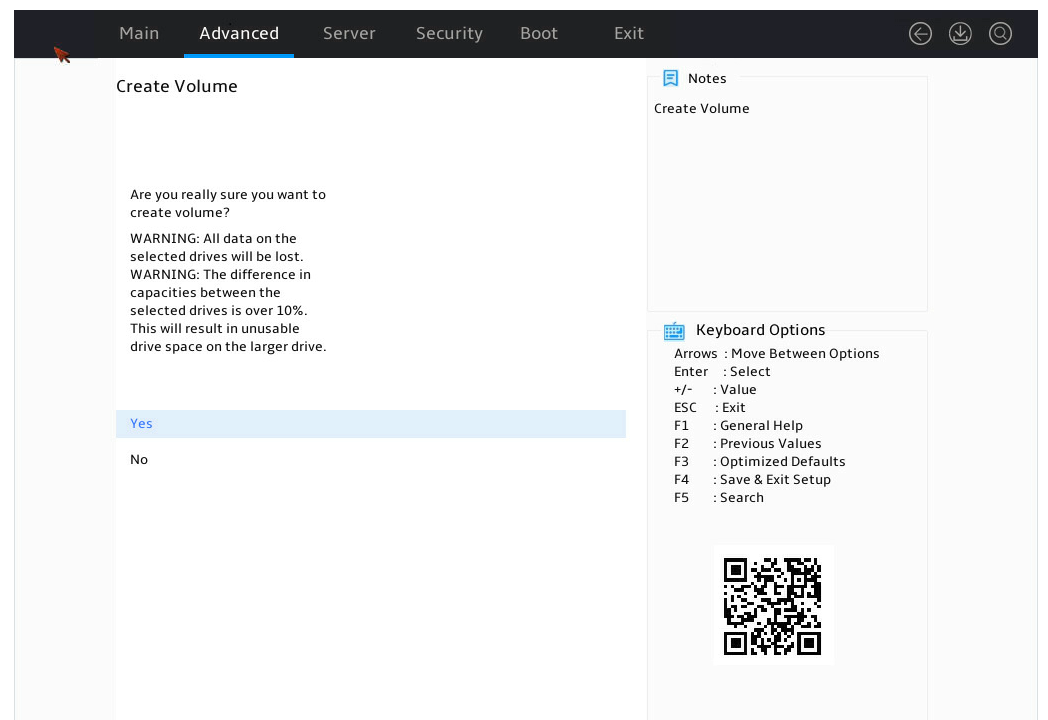This screenshot has width=1048, height=720.
Task: Switch to the Main tab
Action: click(x=139, y=33)
